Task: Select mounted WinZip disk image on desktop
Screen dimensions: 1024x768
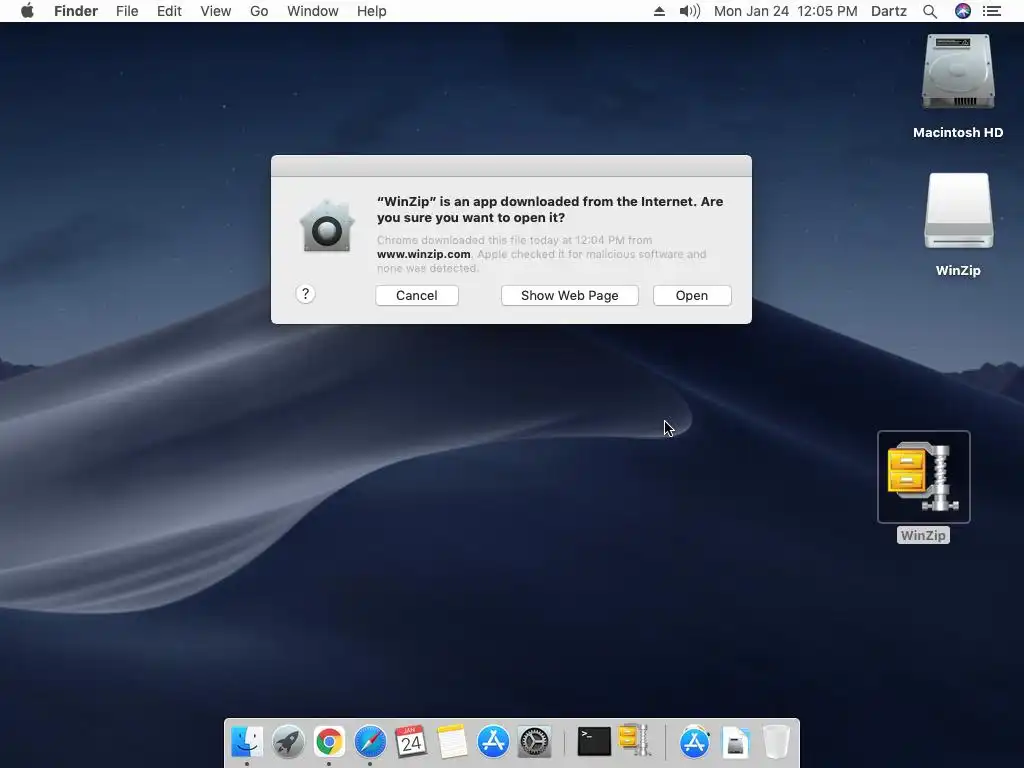Action: [x=958, y=210]
